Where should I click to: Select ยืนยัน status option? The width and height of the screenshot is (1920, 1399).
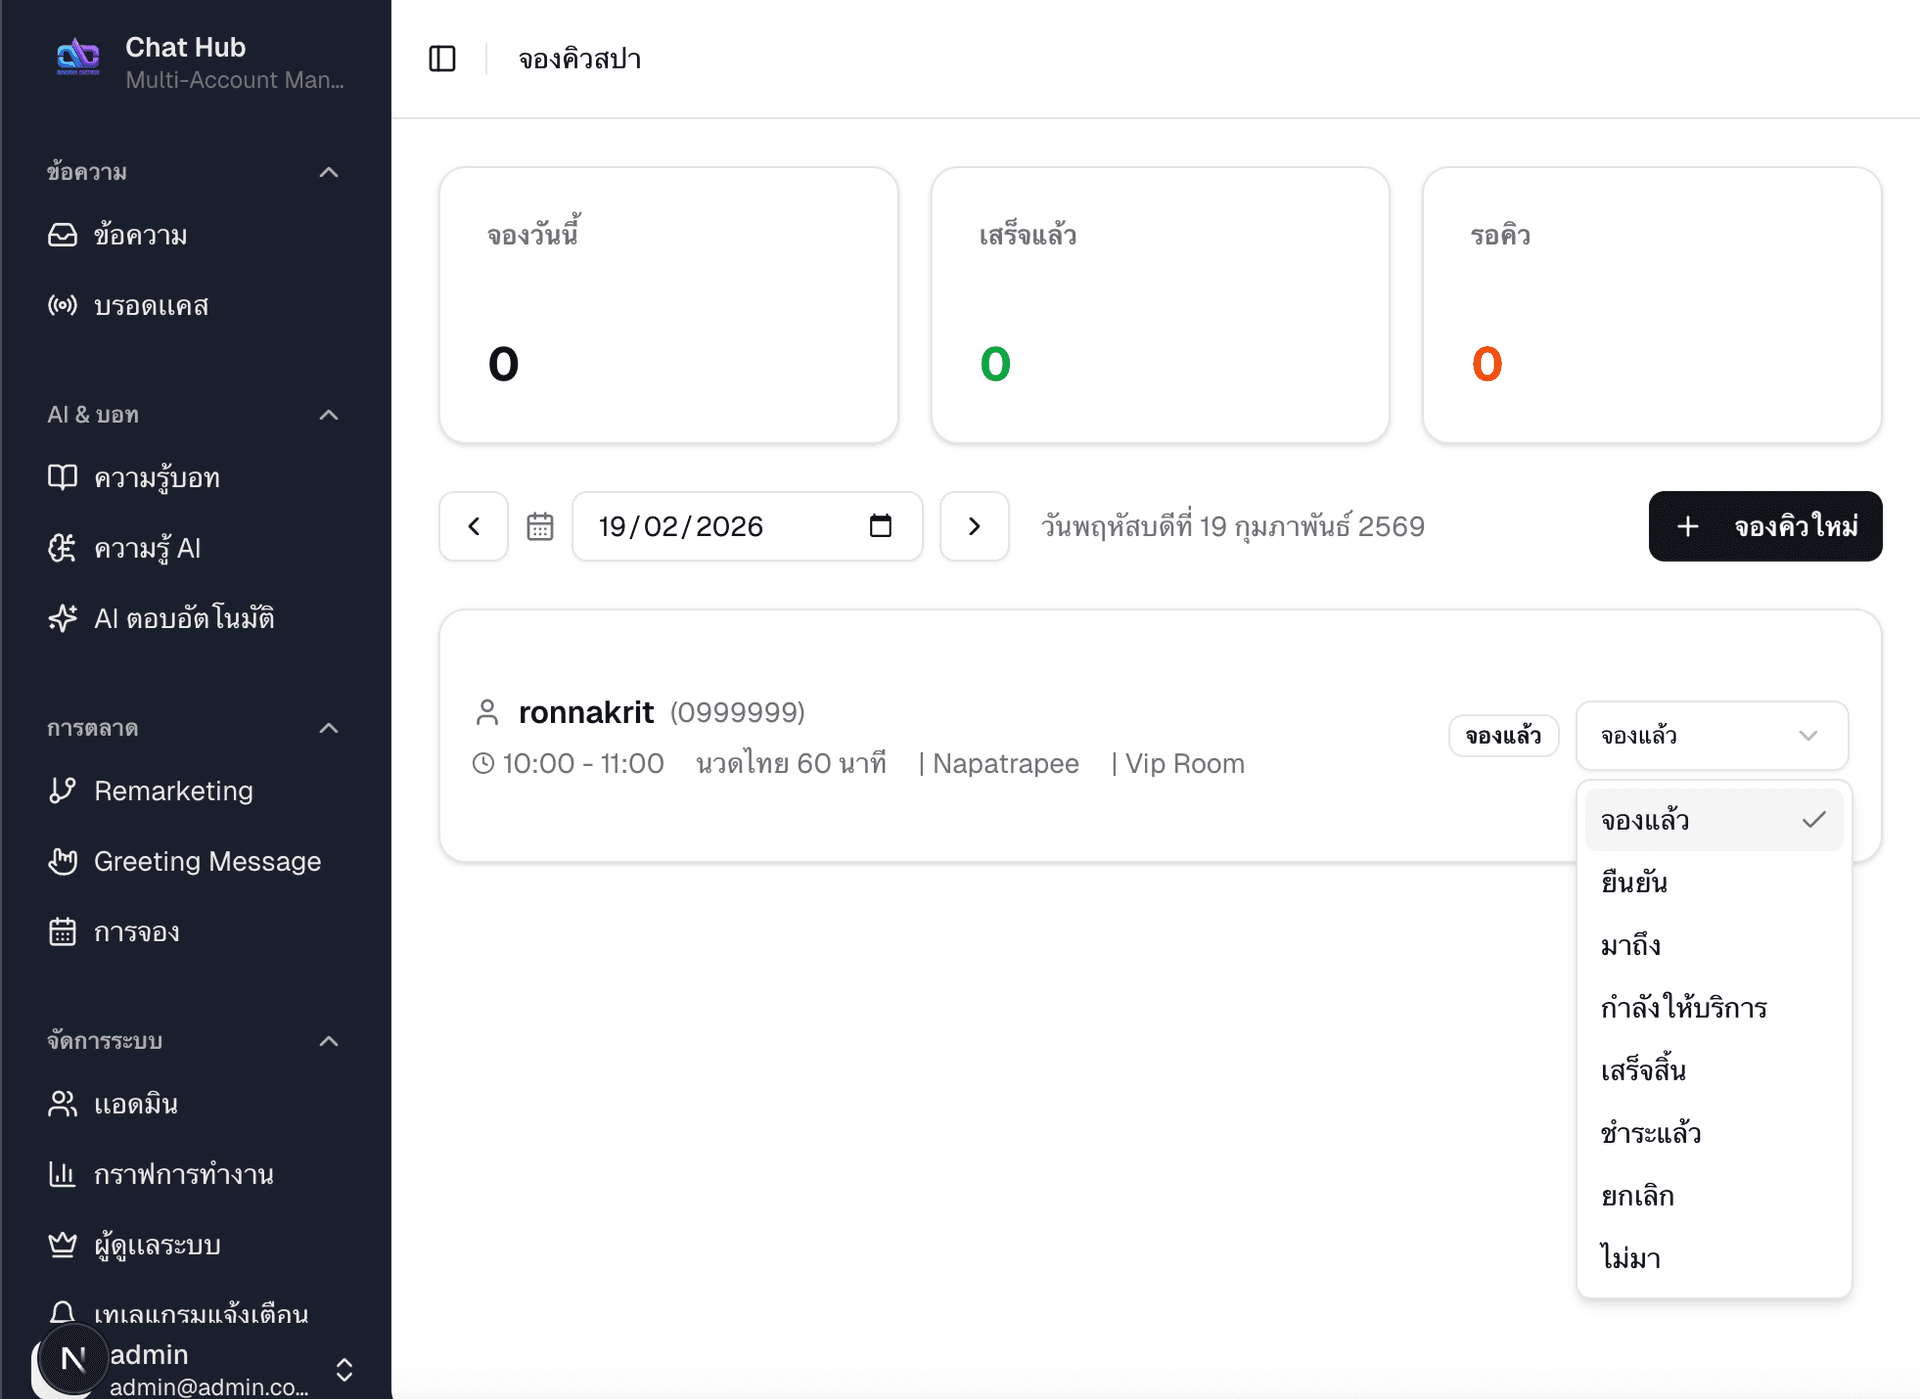tap(1634, 882)
